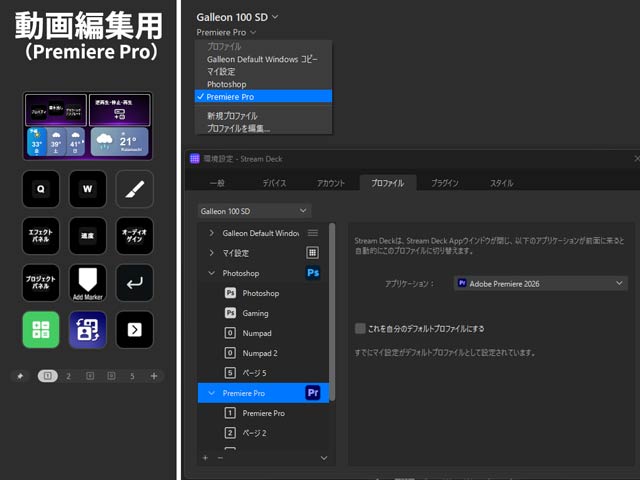Close the Stream Deck preferences window
This screenshot has height=480, width=640.
[637, 158]
